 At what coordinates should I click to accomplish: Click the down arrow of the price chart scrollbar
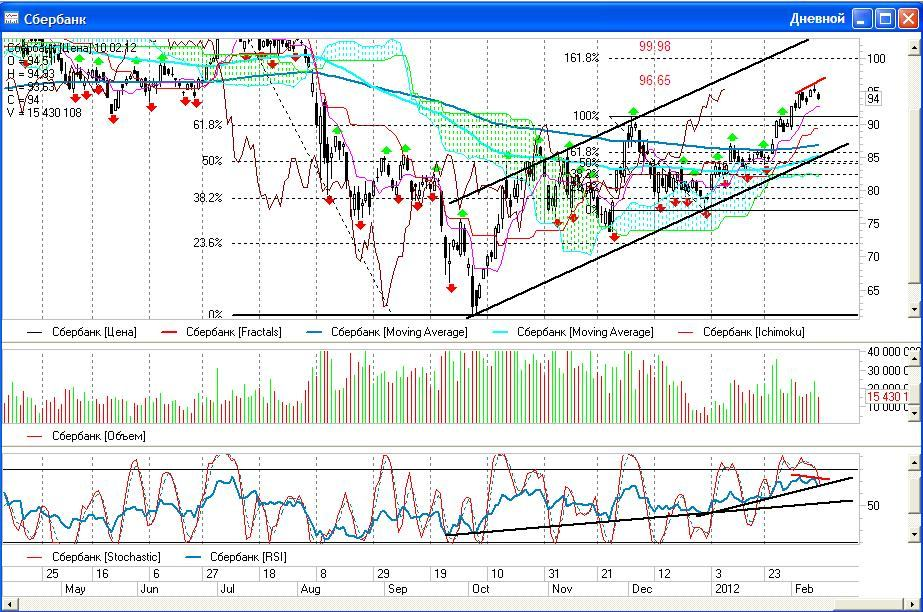coord(915,310)
